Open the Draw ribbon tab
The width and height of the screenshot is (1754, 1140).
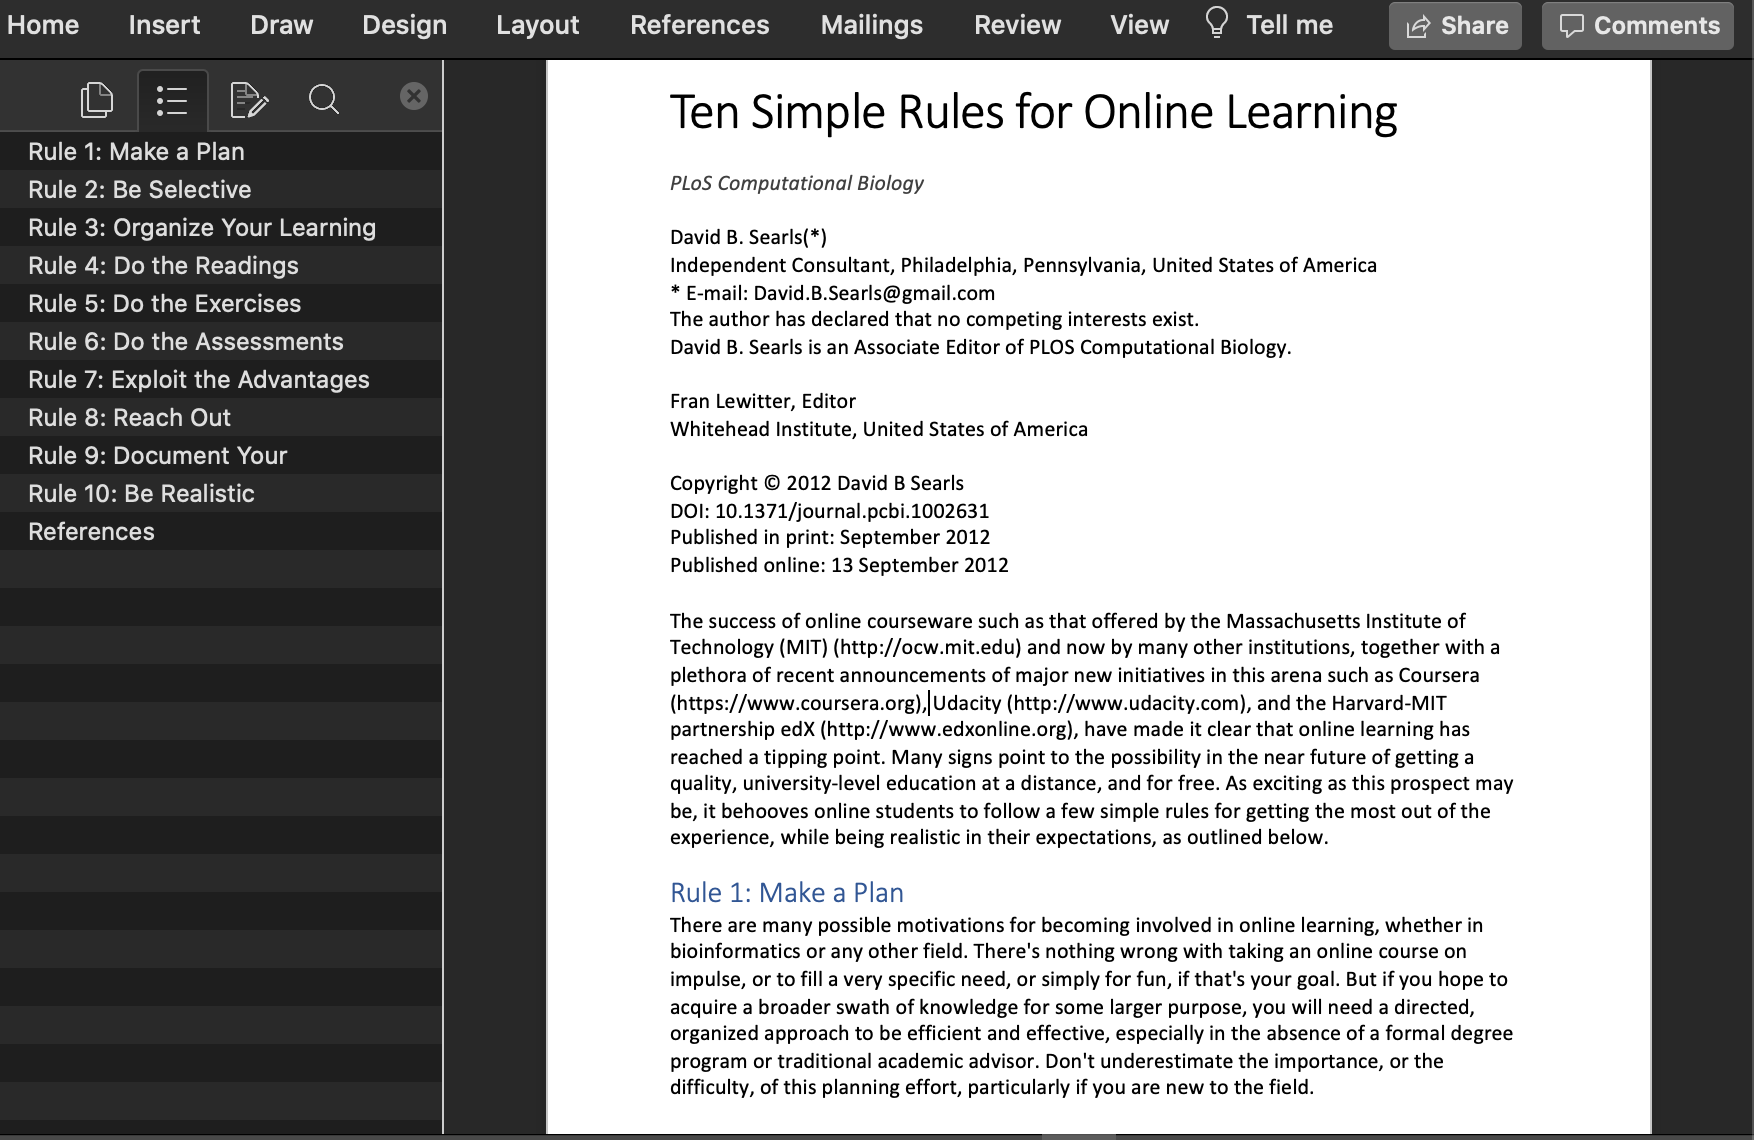pyautogui.click(x=281, y=25)
